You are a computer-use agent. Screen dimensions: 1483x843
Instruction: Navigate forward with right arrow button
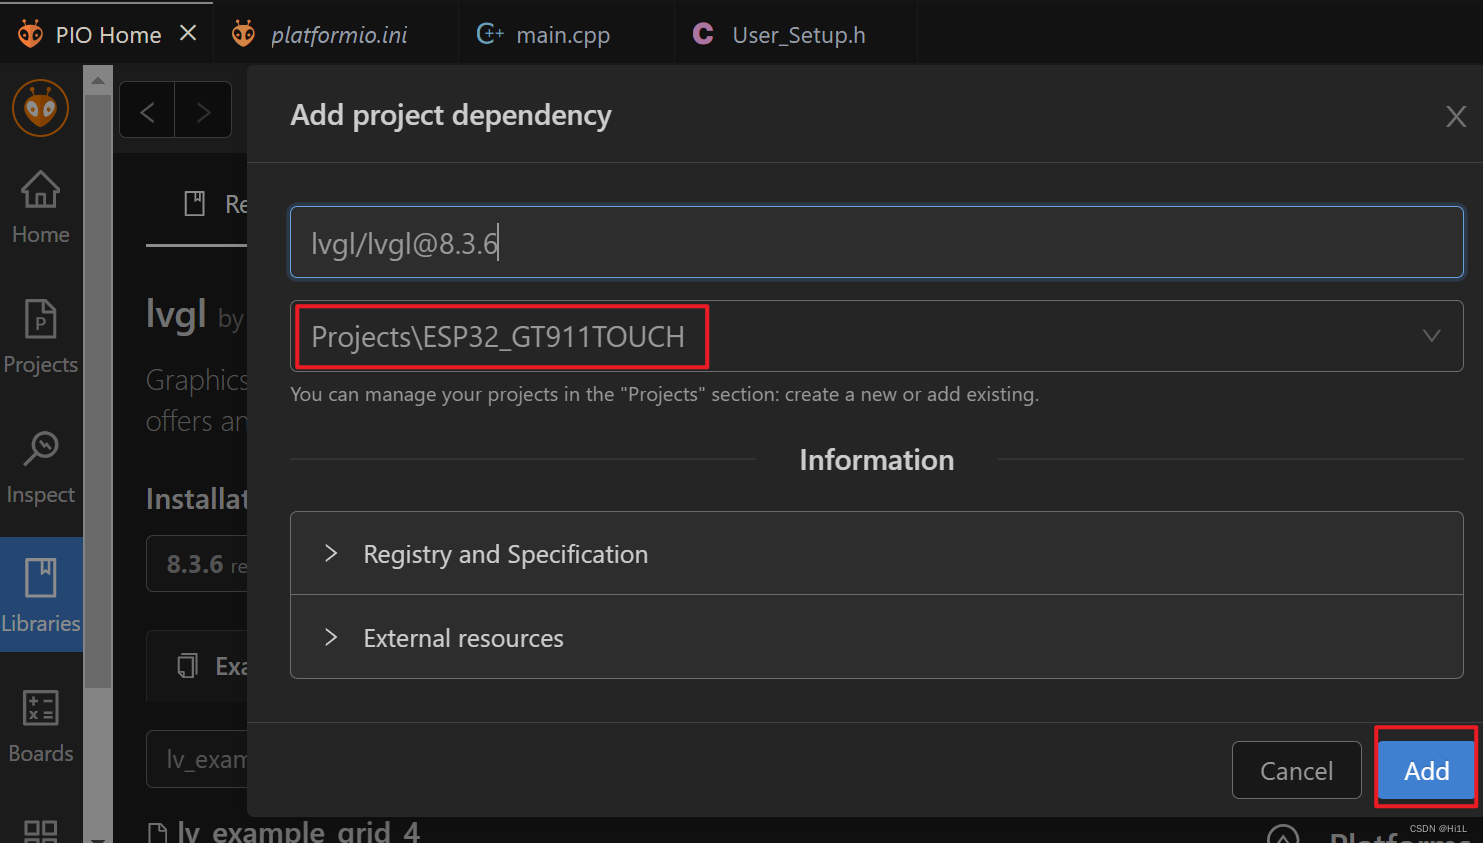pos(203,111)
